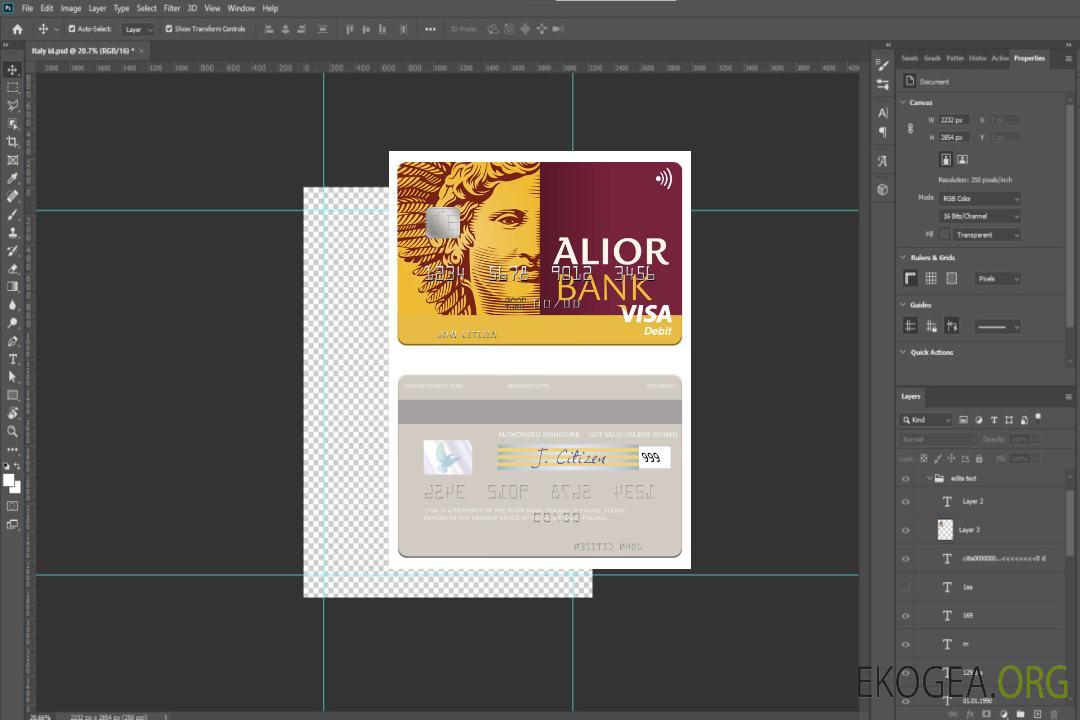The height and width of the screenshot is (720, 1080).
Task: Toggle the Auto-Select checkbox
Action: (72, 29)
